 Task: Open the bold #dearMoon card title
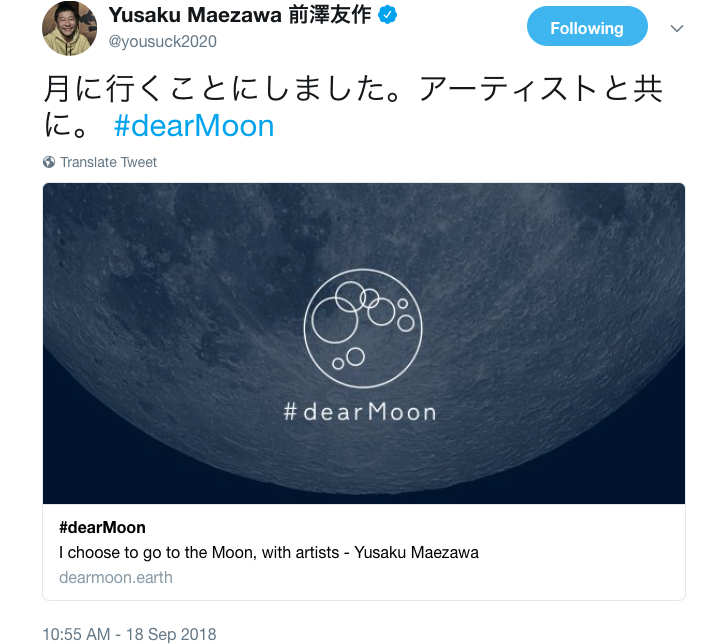click(x=102, y=527)
